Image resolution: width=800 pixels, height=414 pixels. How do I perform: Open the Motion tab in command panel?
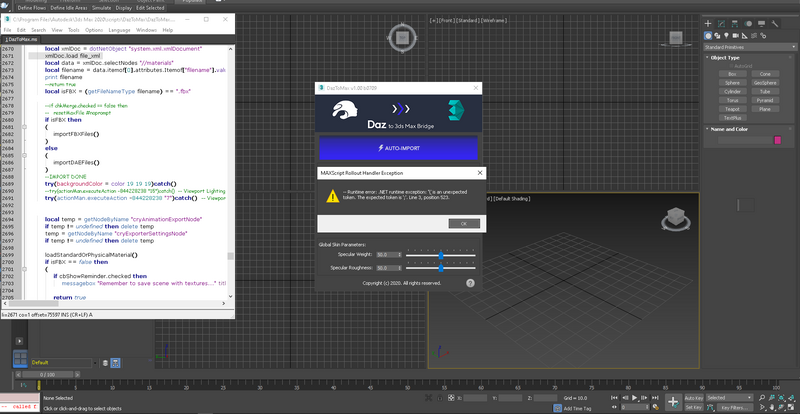pyautogui.click(x=748, y=23)
